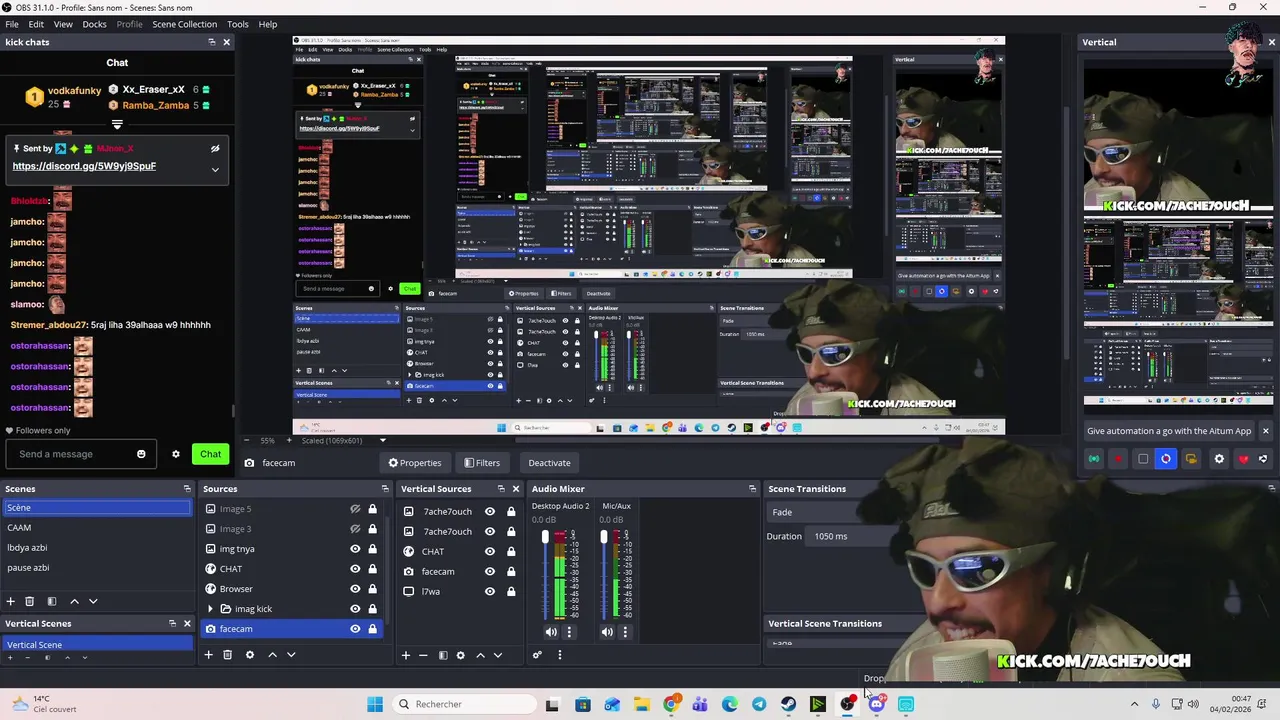The width and height of the screenshot is (1280, 720).
Task: Add a source in Vertical Sources panel
Action: [406, 655]
